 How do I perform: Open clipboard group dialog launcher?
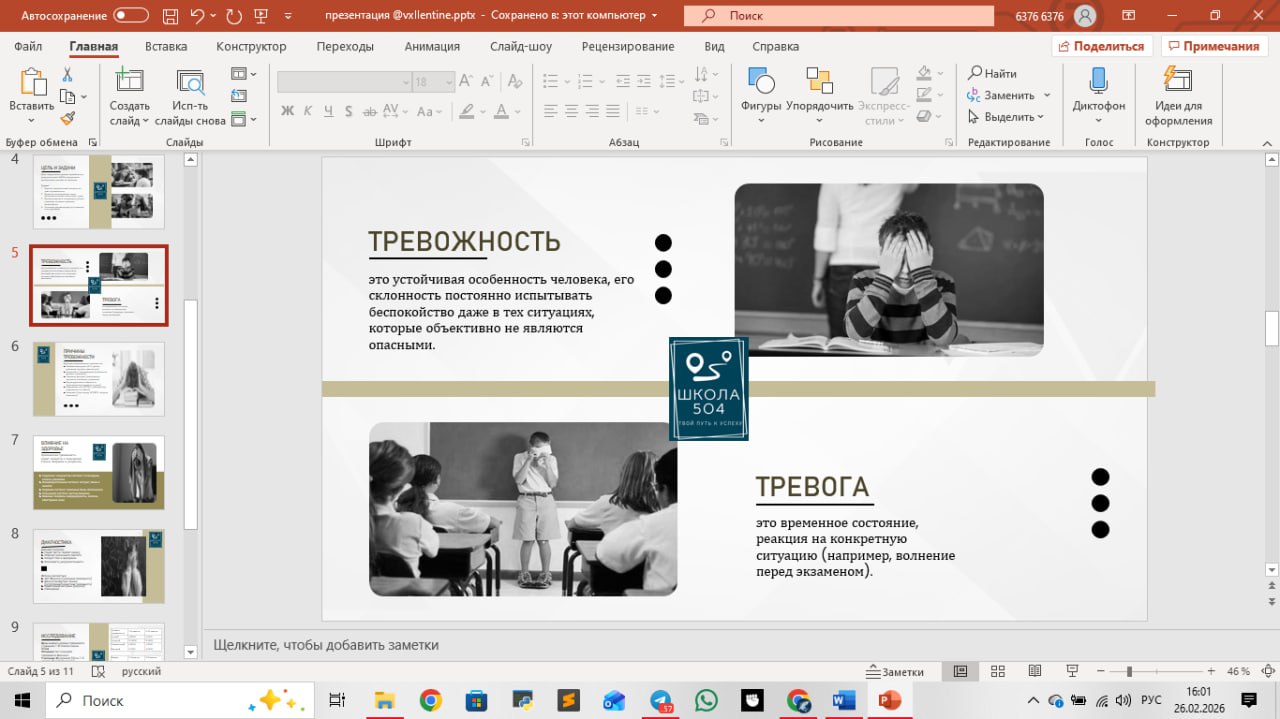[93, 143]
